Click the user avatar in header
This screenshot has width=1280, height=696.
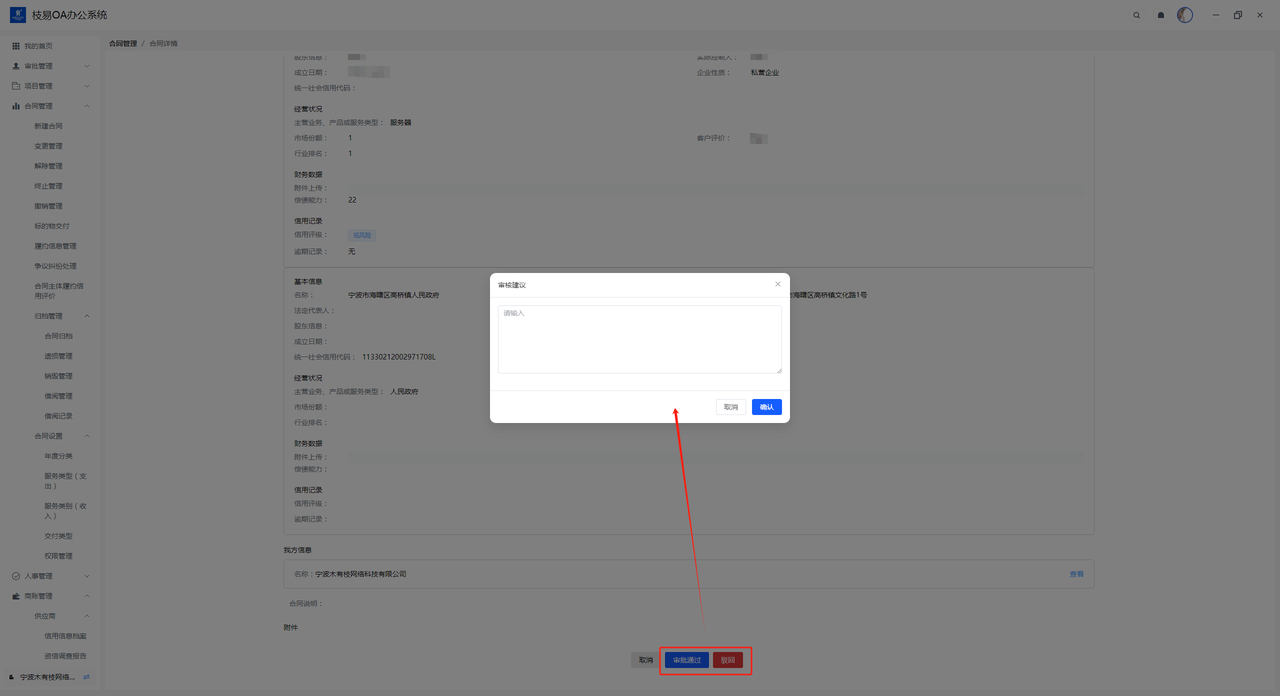(1185, 15)
